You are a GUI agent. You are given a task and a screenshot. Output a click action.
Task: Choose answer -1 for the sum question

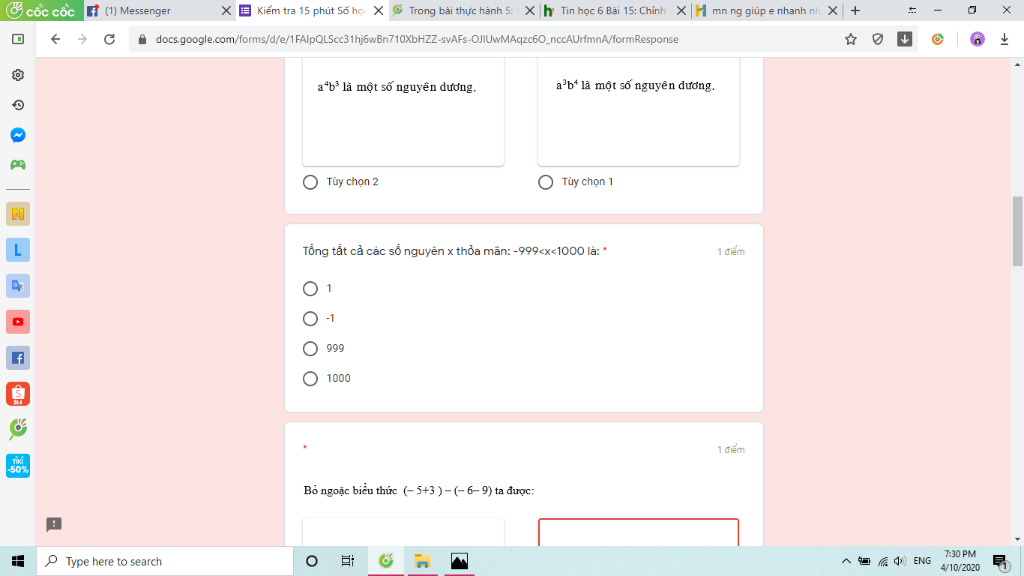click(310, 319)
